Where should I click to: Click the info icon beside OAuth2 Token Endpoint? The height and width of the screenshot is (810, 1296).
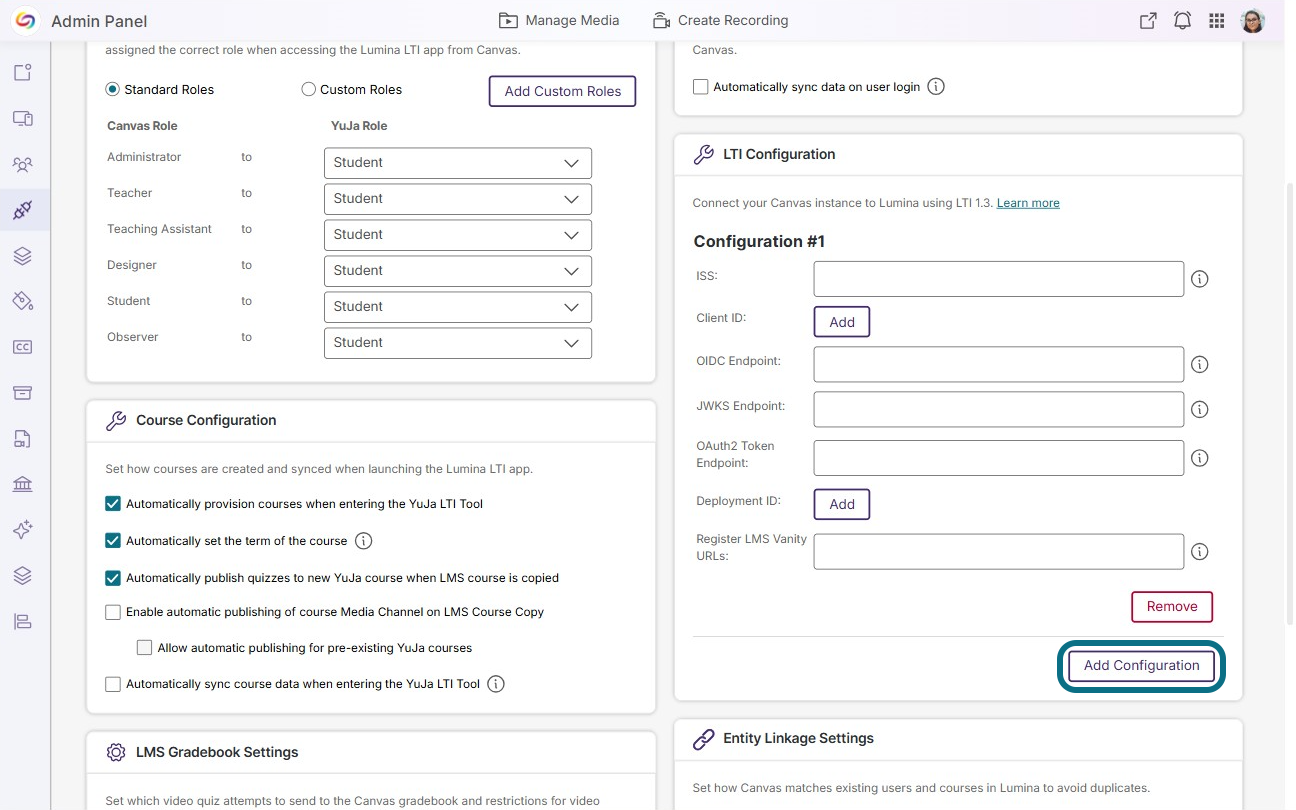[1200, 458]
